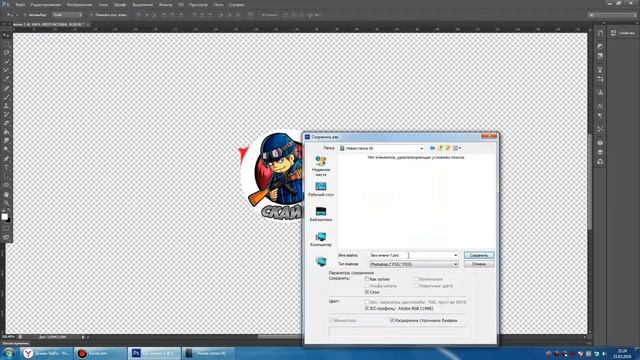Open the Просмотр menu
The width and height of the screenshot is (640, 360).
coord(198,5)
